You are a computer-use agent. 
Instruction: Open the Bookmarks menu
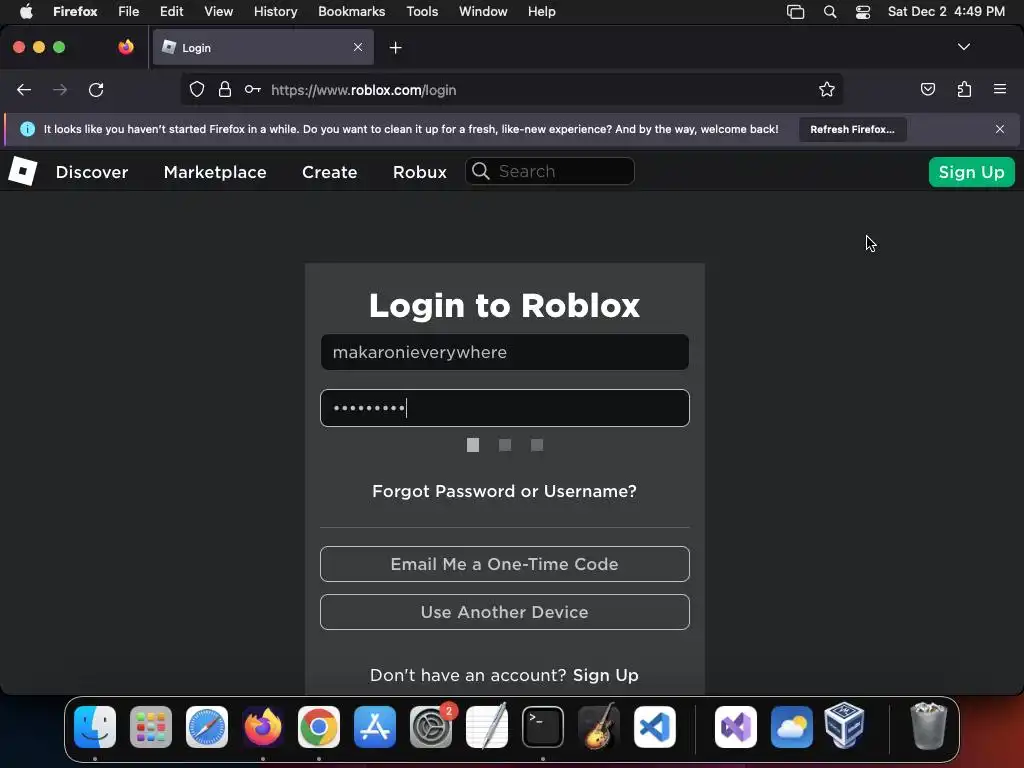351,11
